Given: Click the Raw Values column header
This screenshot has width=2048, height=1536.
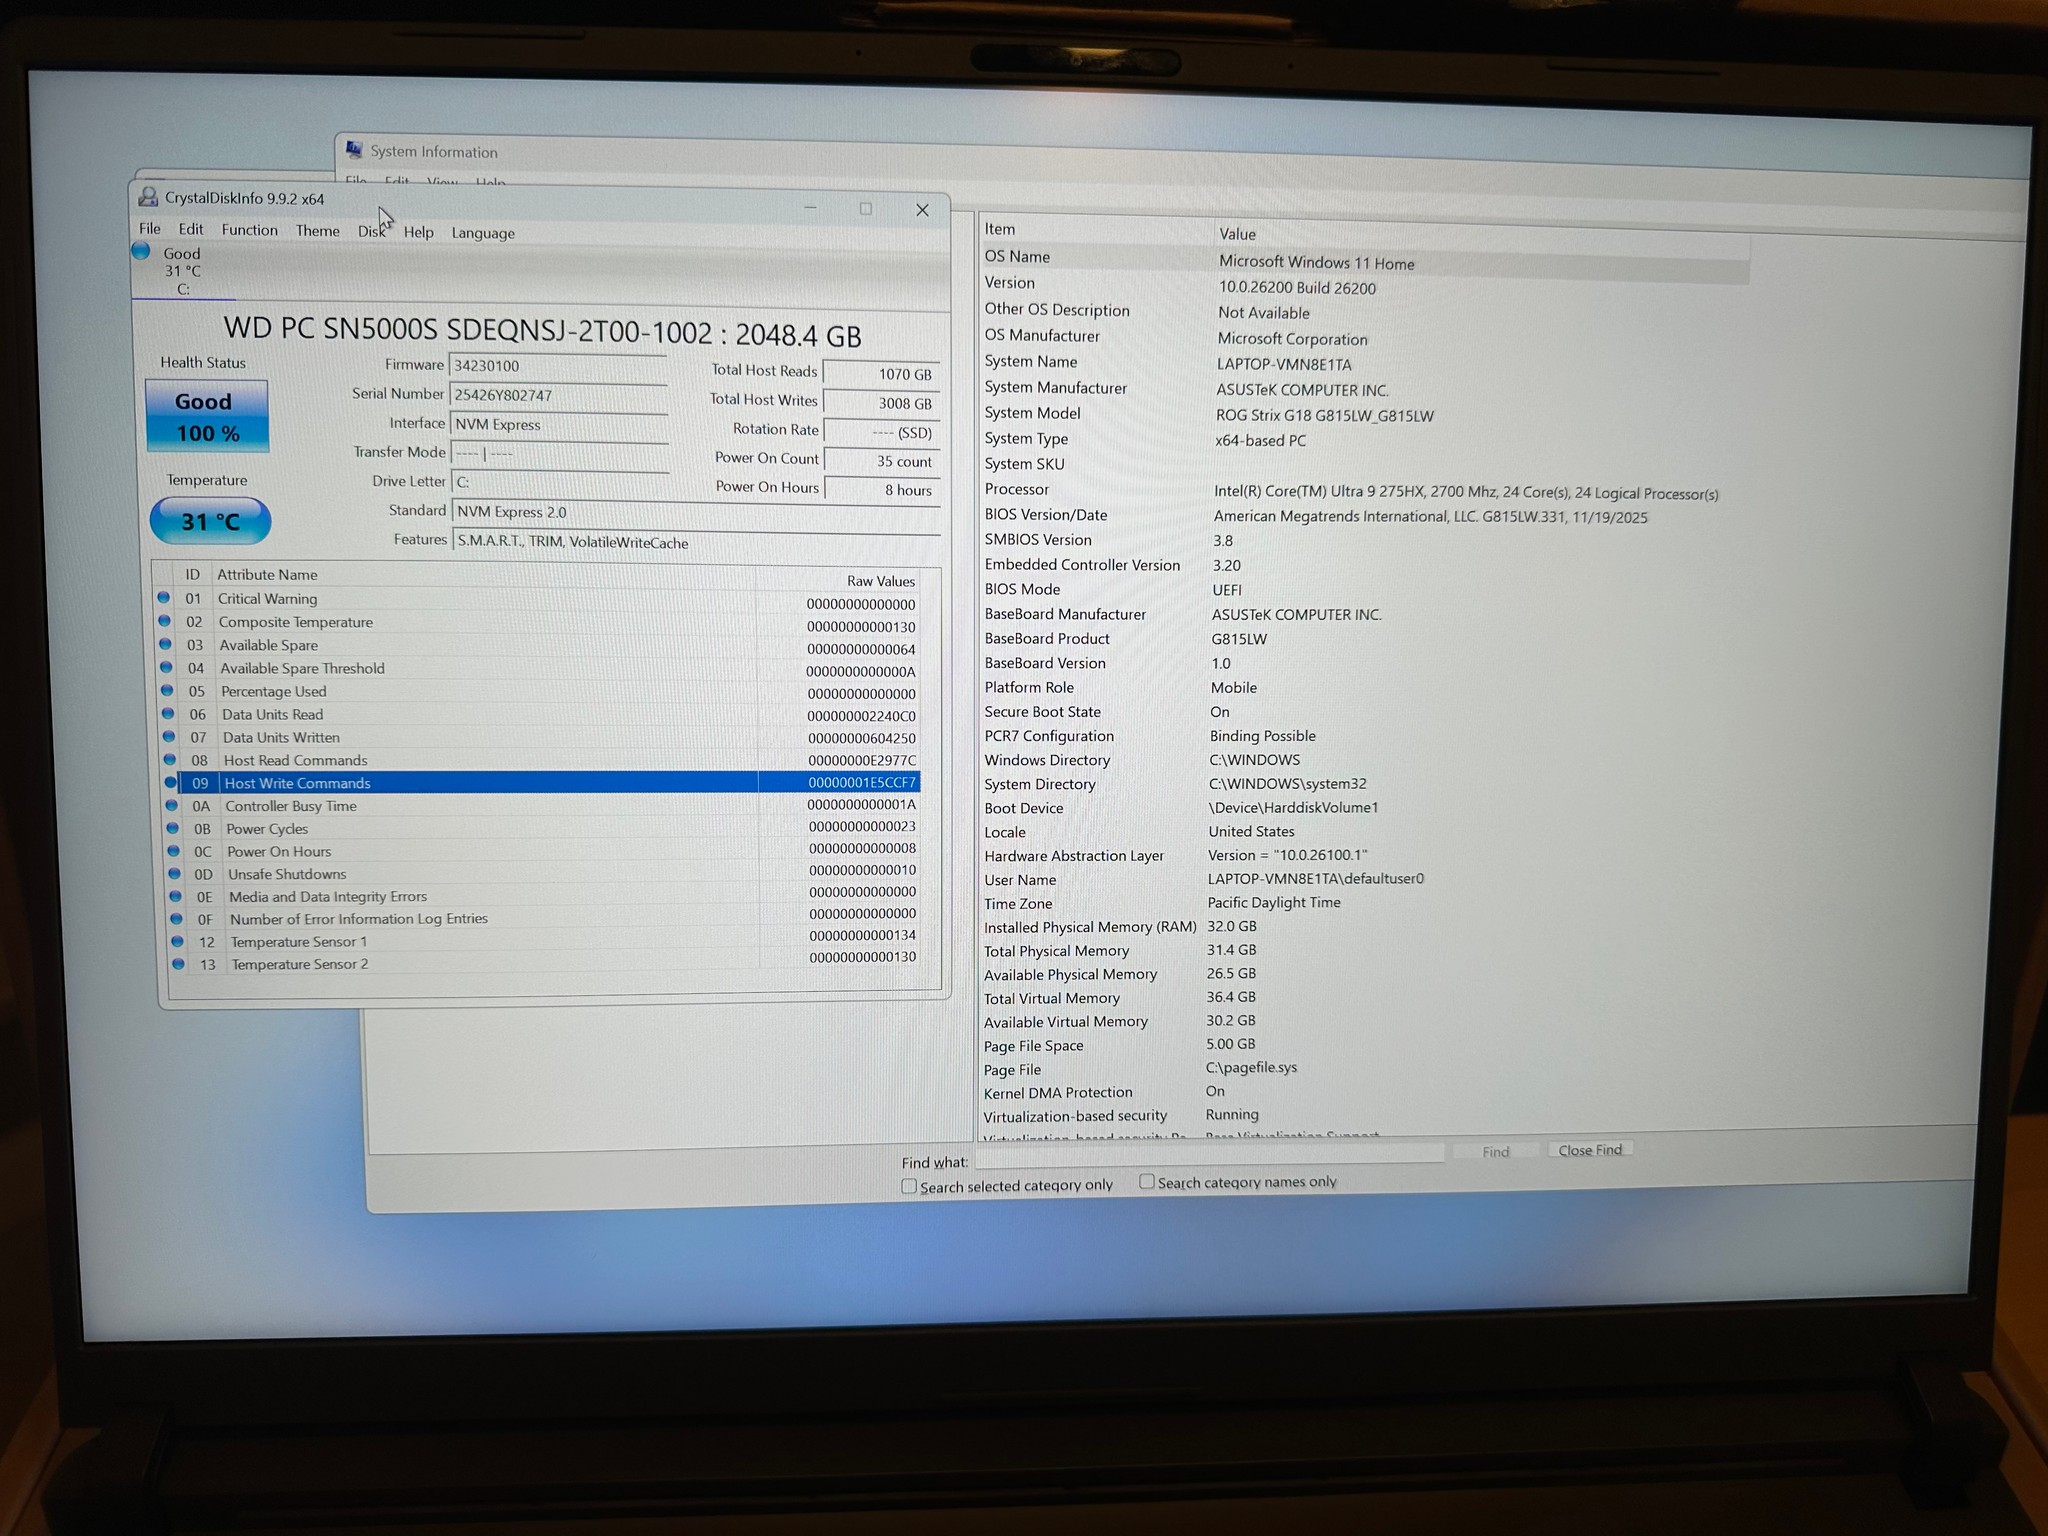Looking at the screenshot, I should click(881, 581).
